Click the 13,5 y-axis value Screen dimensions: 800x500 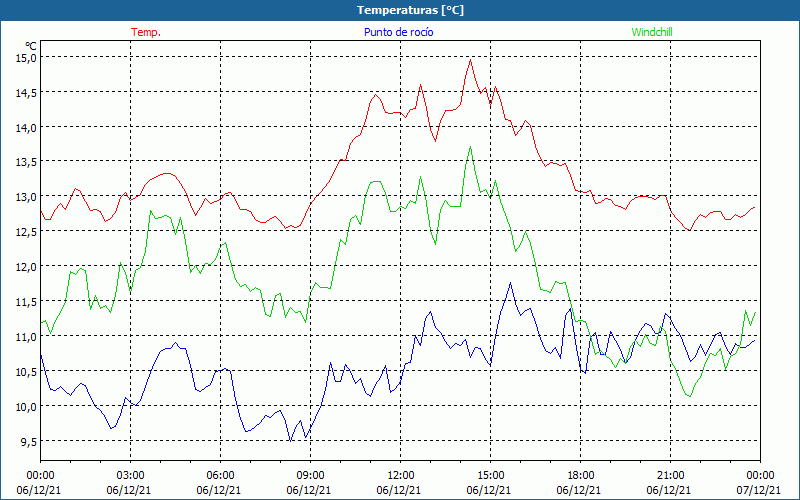pyautogui.click(x=26, y=162)
